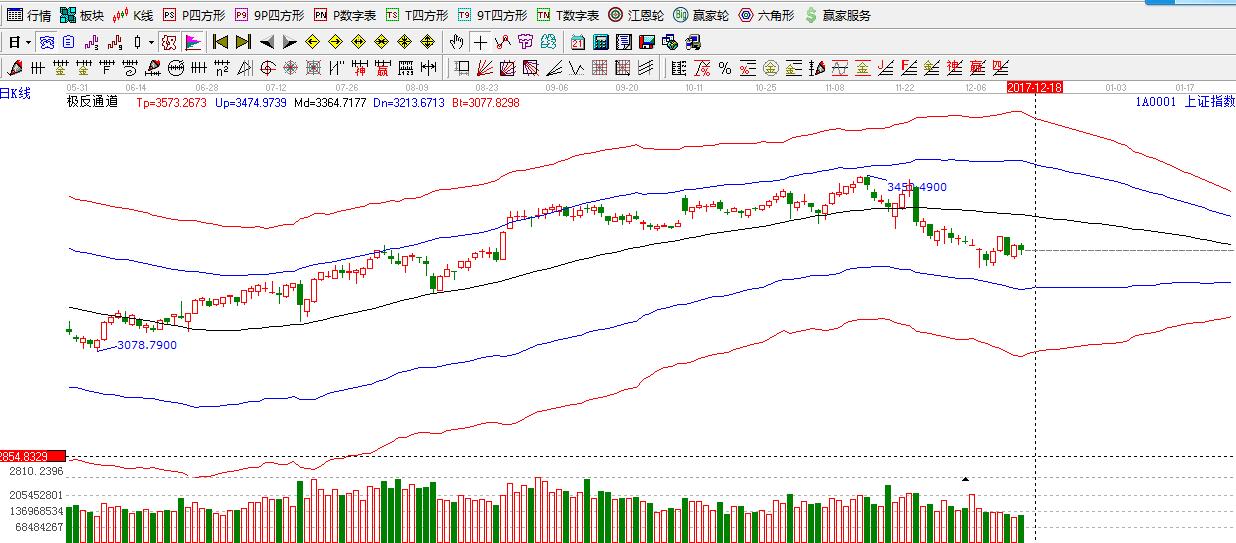Image resolution: width=1236 pixels, height=543 pixels.
Task: Toggle the crosshair cursor button
Action: [x=480, y=42]
